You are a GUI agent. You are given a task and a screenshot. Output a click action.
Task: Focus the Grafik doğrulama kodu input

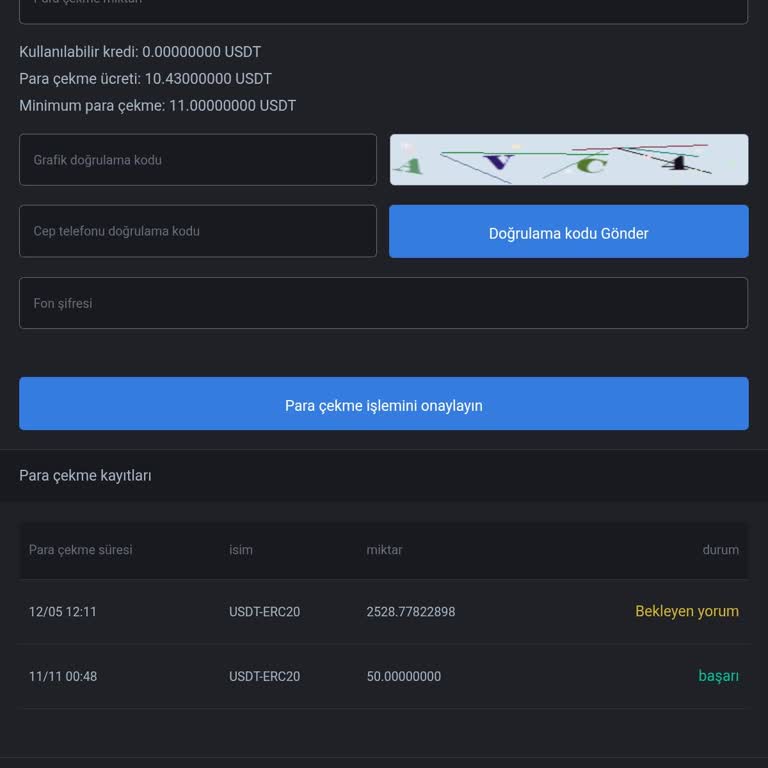198,160
